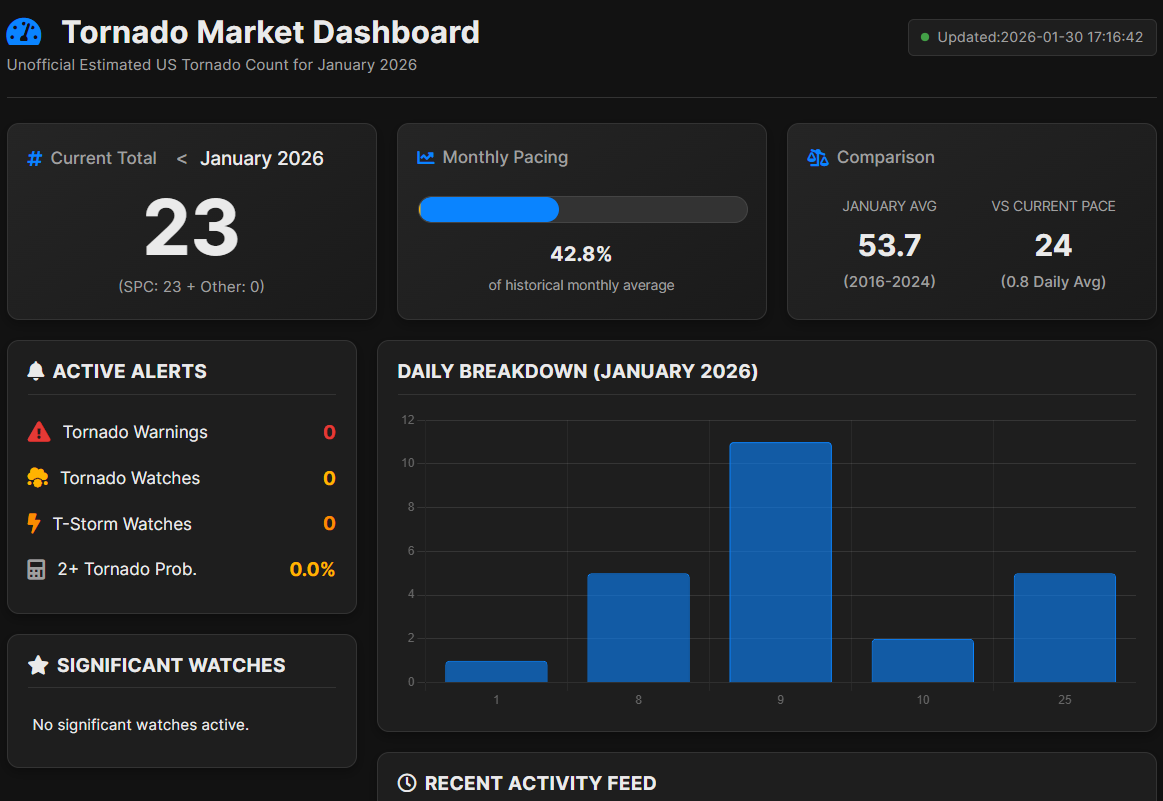
Task: Click the Active Alerts bell icon
Action: 35,370
